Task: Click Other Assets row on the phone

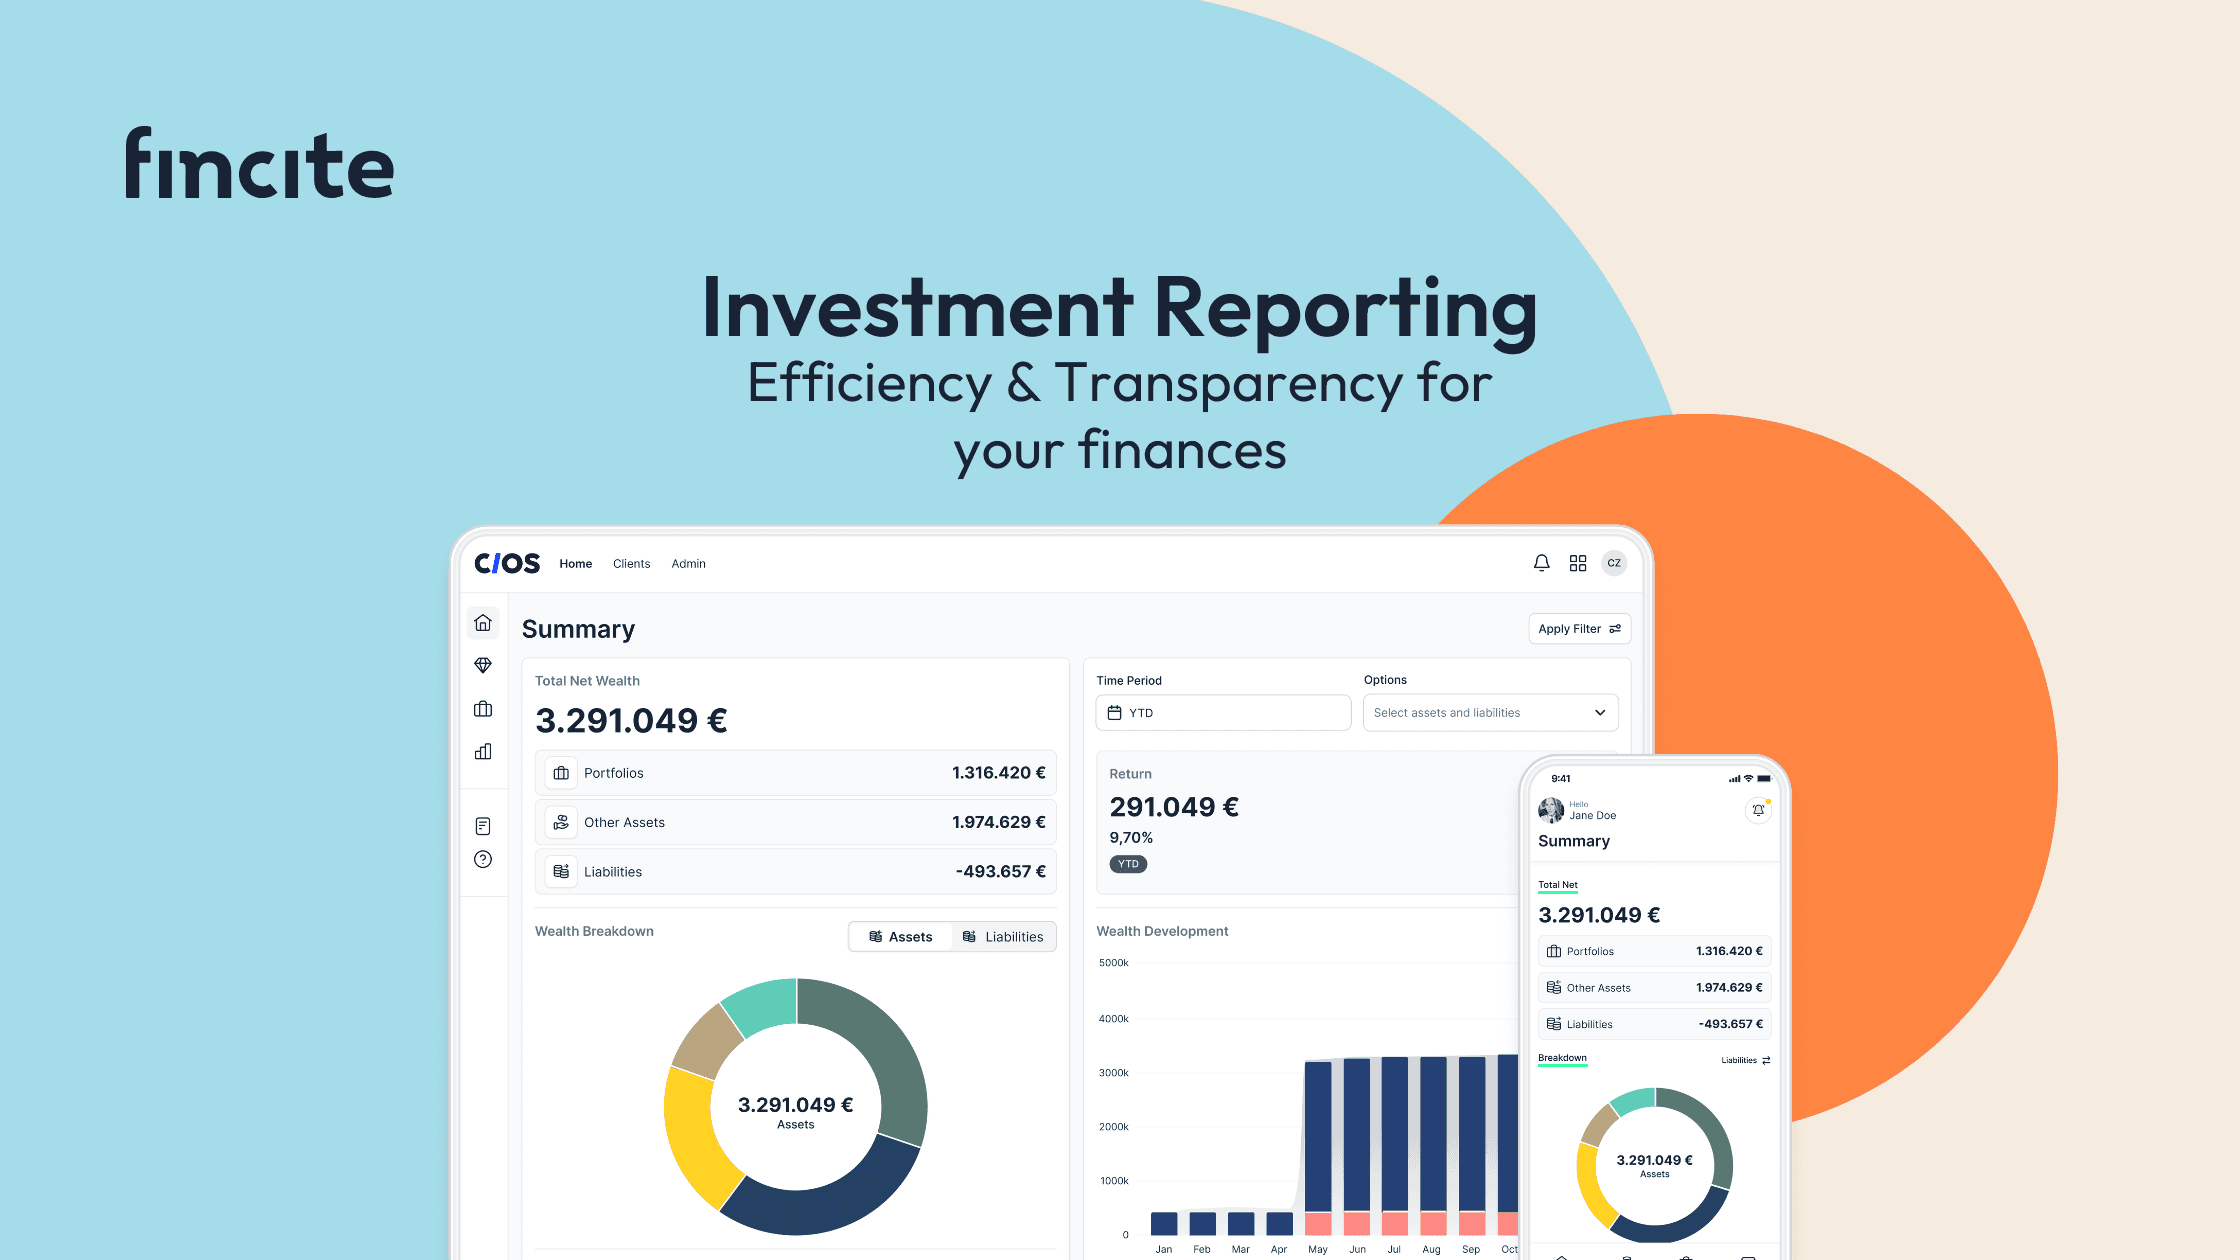Action: pos(1655,987)
